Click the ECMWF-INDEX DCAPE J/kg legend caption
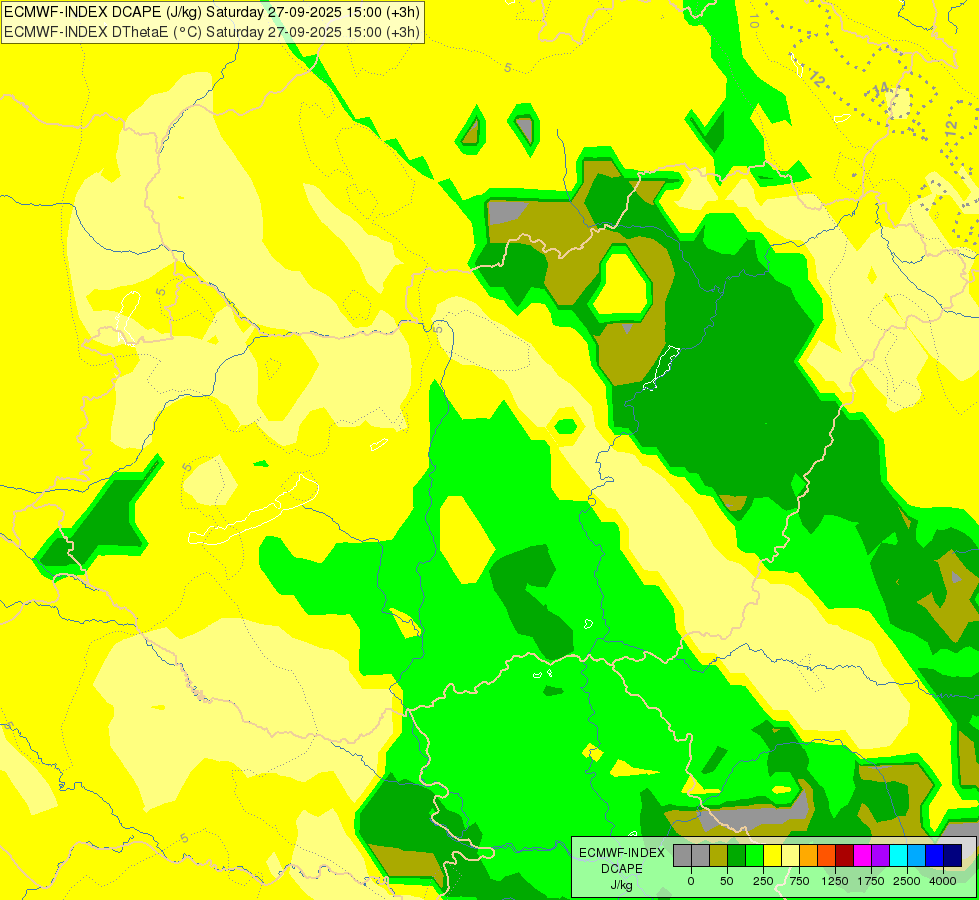 click(621, 869)
